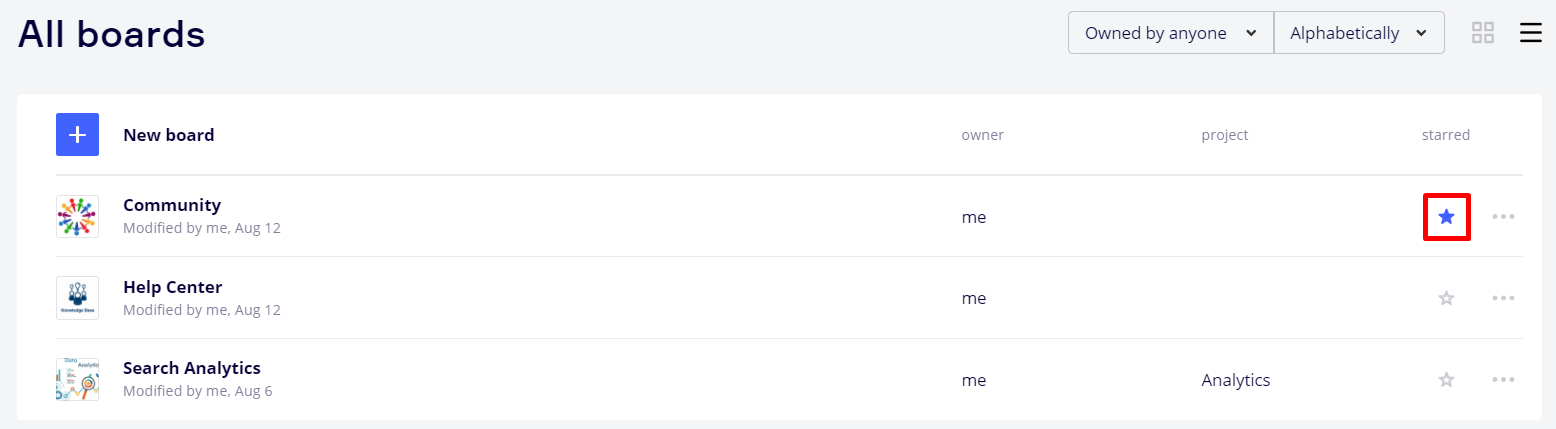This screenshot has height=429, width=1556.
Task: Switch to grid view layout
Action: [x=1482, y=33]
